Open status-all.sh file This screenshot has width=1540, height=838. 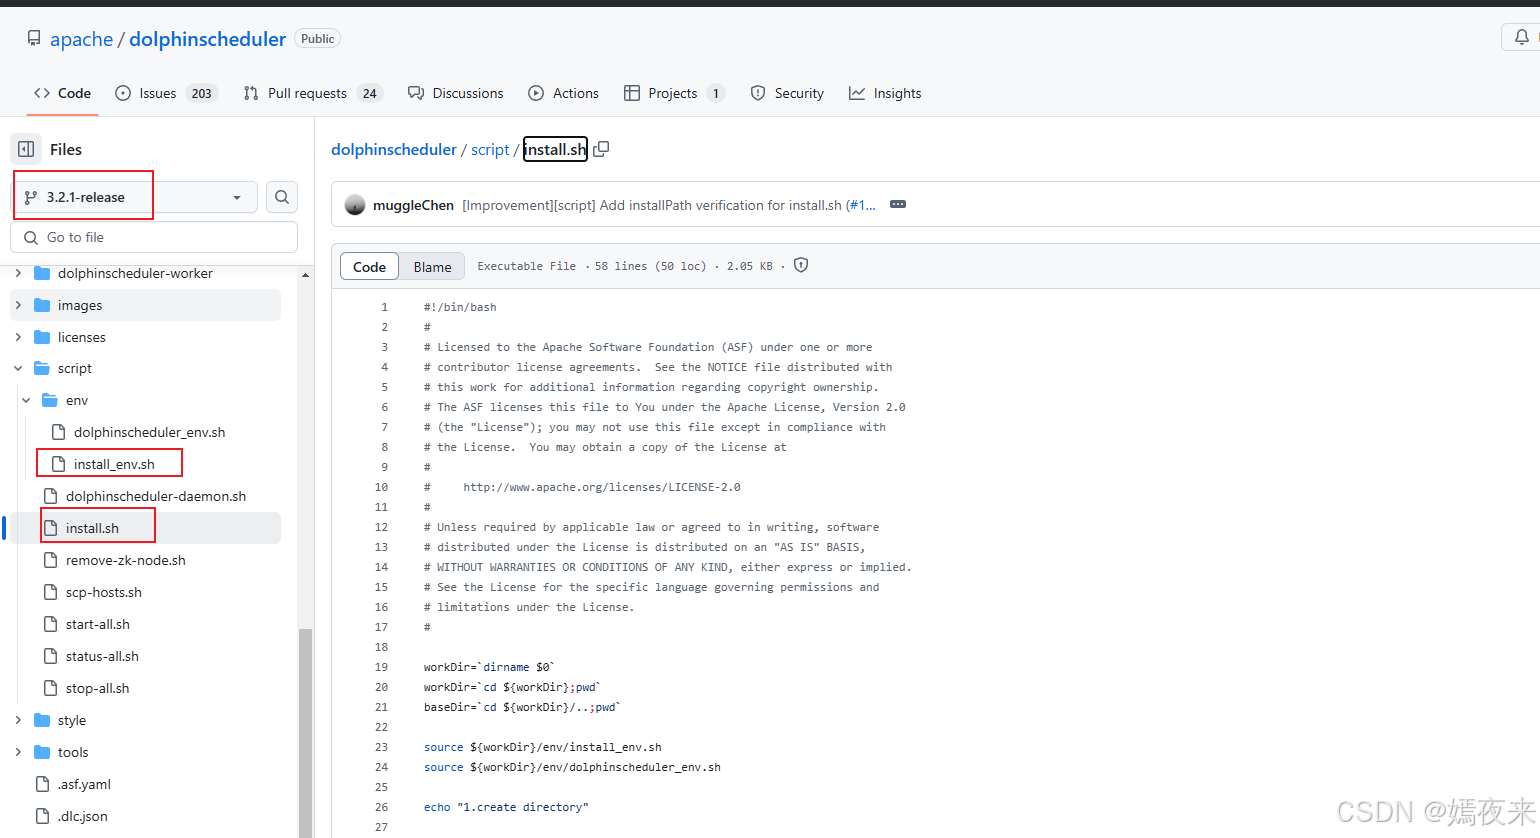pos(102,656)
